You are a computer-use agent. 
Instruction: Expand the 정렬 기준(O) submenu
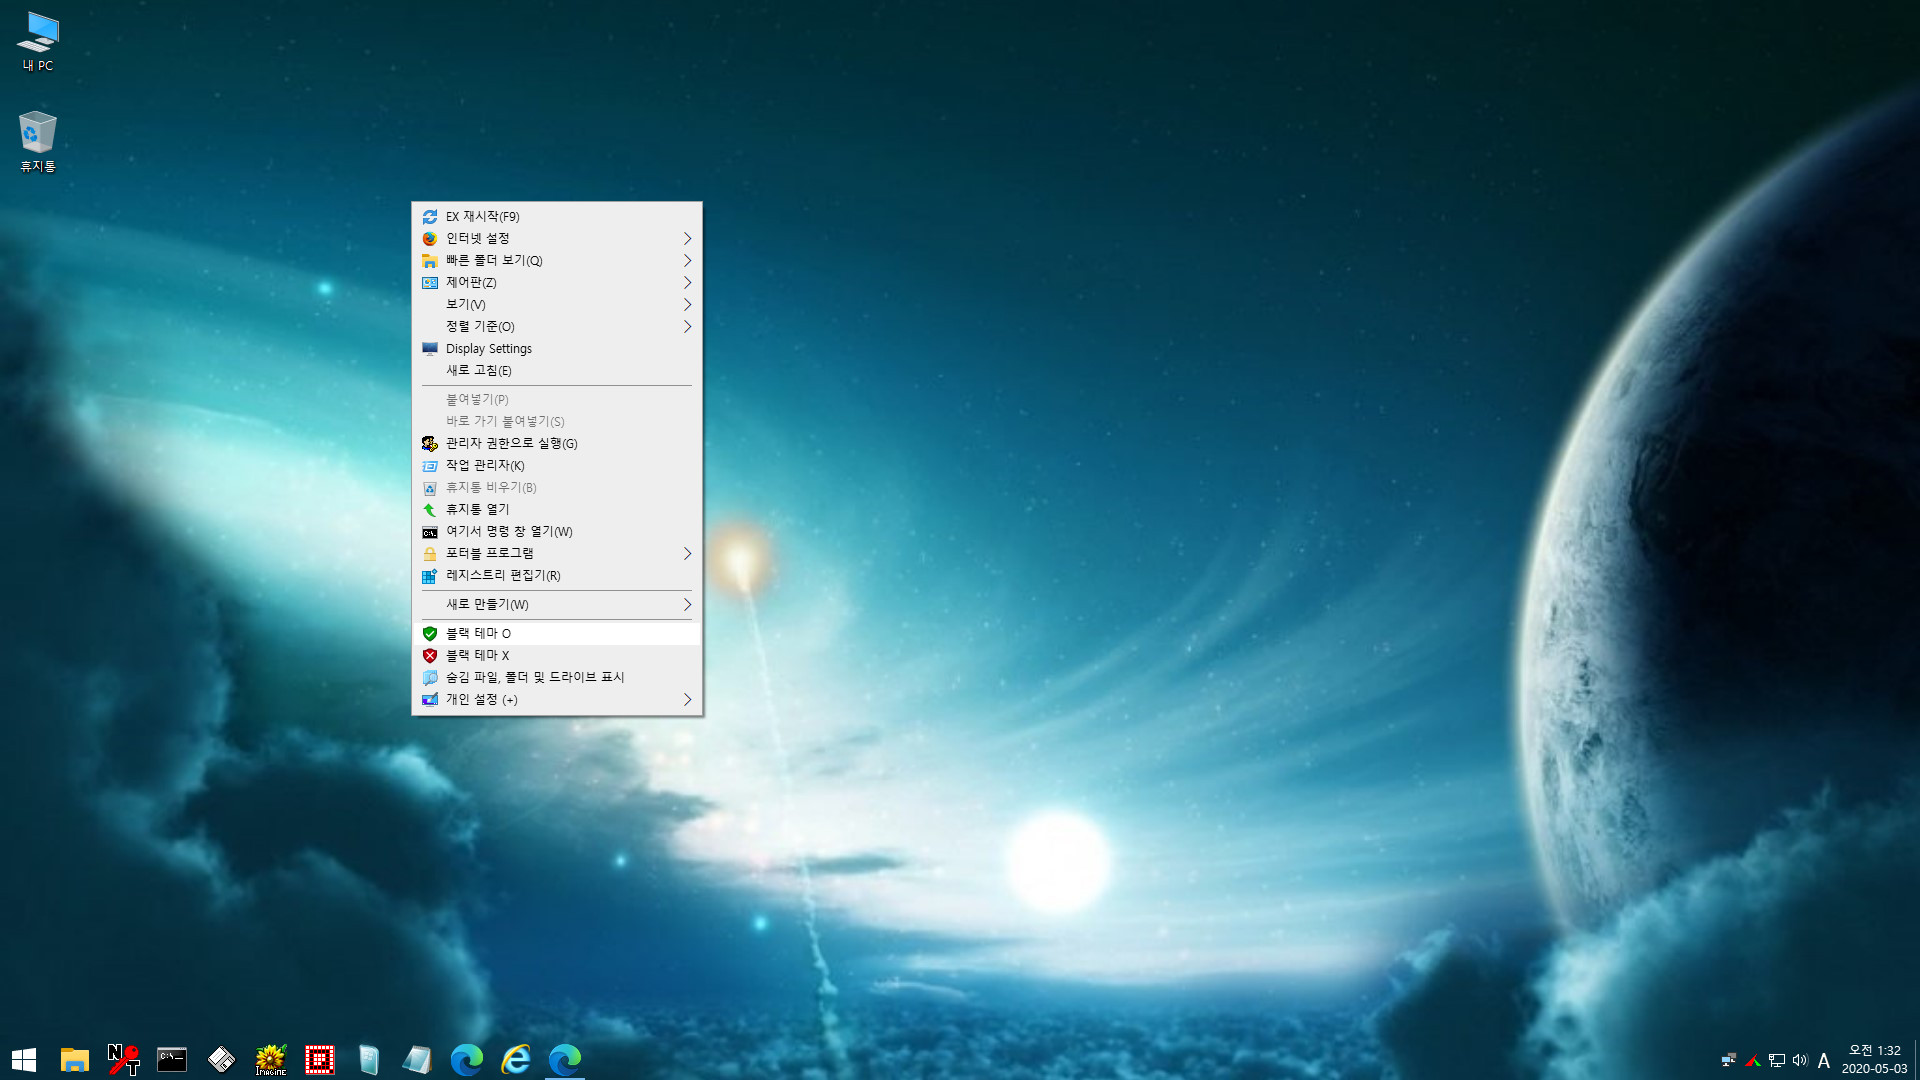(x=556, y=326)
